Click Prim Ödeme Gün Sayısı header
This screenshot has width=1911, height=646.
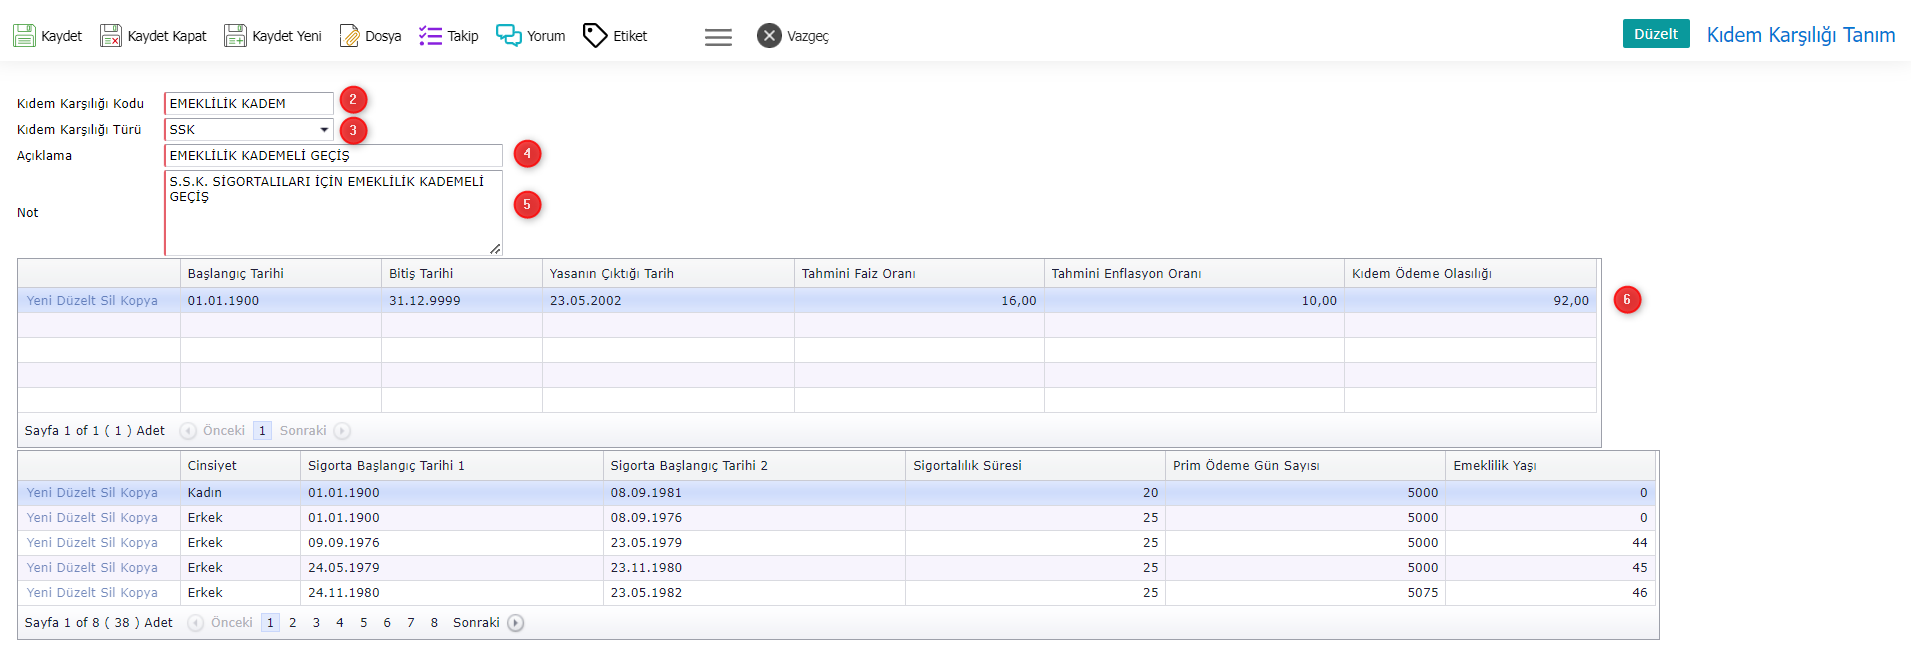pyautogui.click(x=1305, y=466)
